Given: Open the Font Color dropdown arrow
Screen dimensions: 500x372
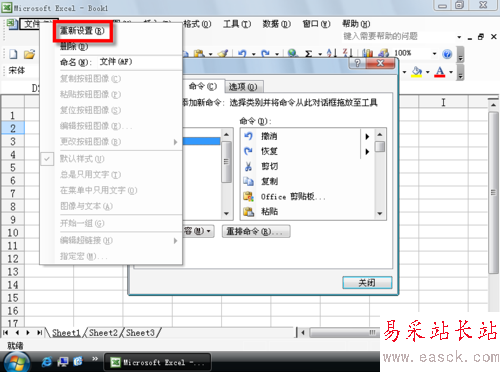Looking at the screenshot, I should (451, 72).
